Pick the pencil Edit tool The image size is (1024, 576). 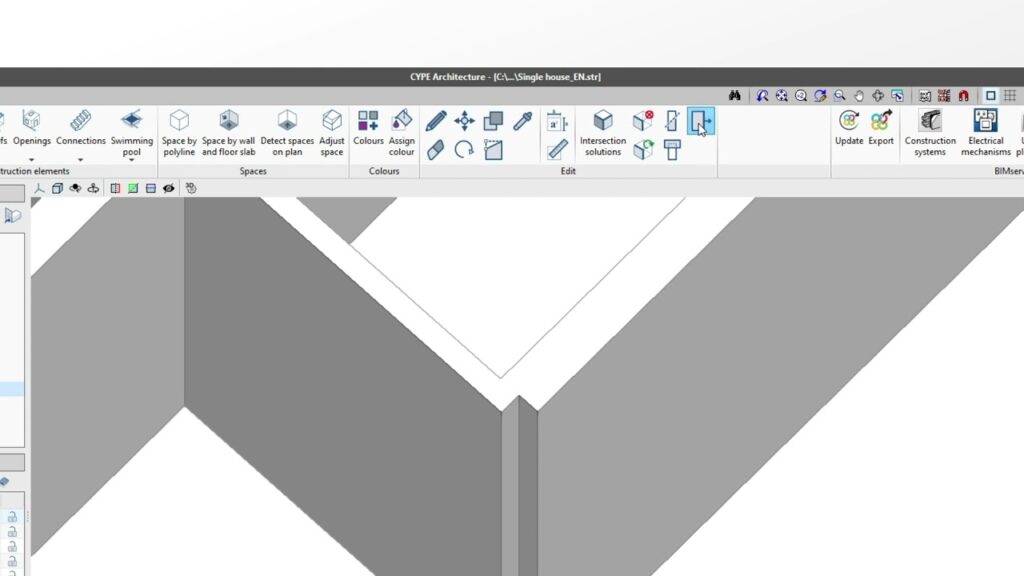point(436,121)
